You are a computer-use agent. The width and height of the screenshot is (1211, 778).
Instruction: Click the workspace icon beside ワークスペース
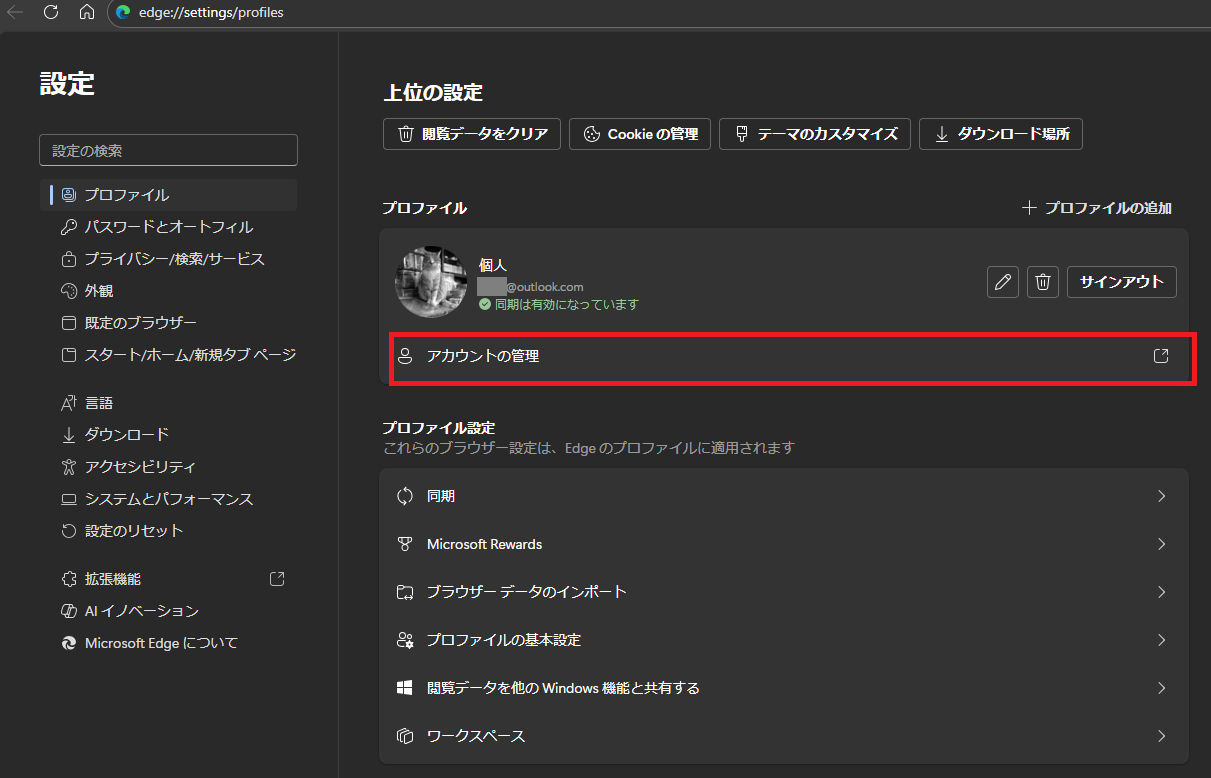point(405,736)
